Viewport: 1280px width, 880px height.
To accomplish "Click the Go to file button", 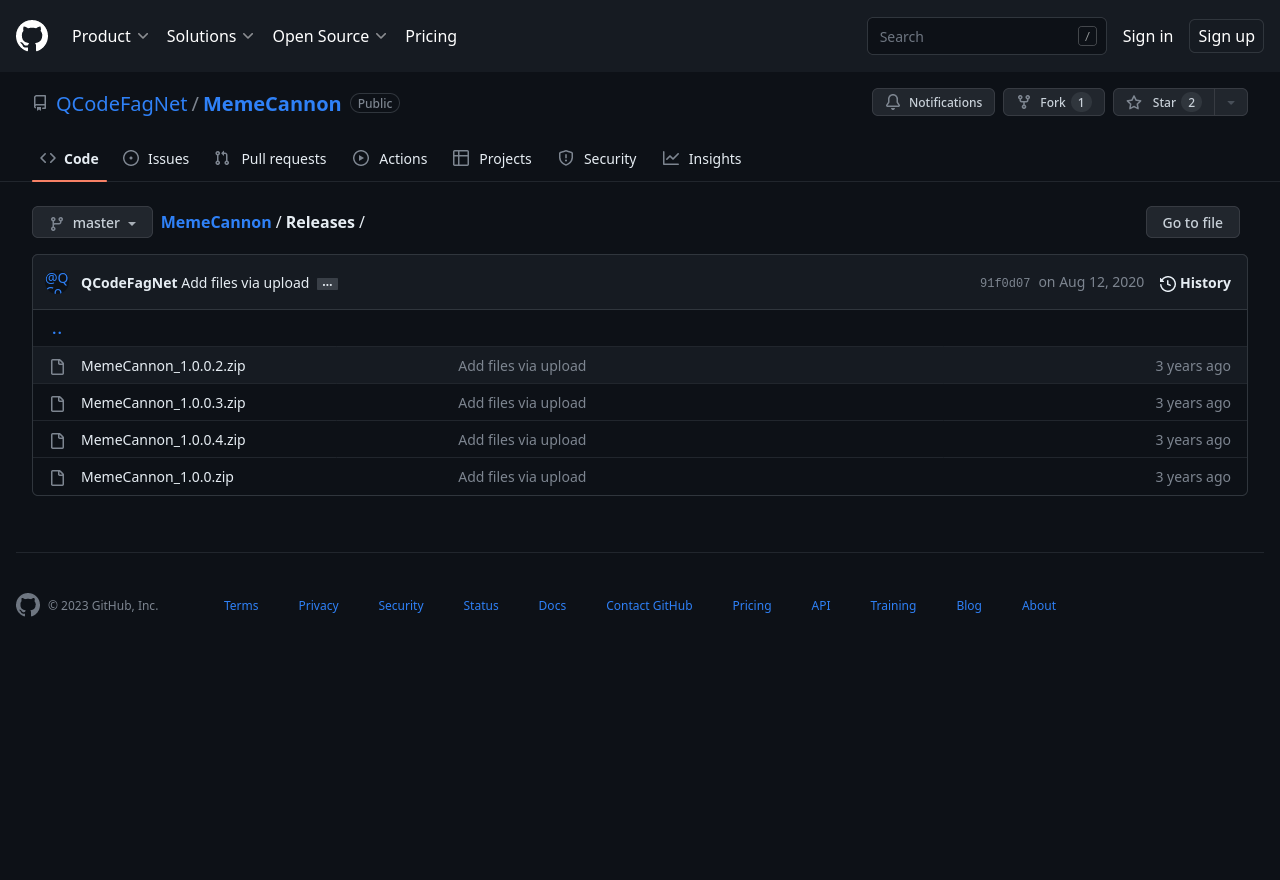I will click(1192, 222).
